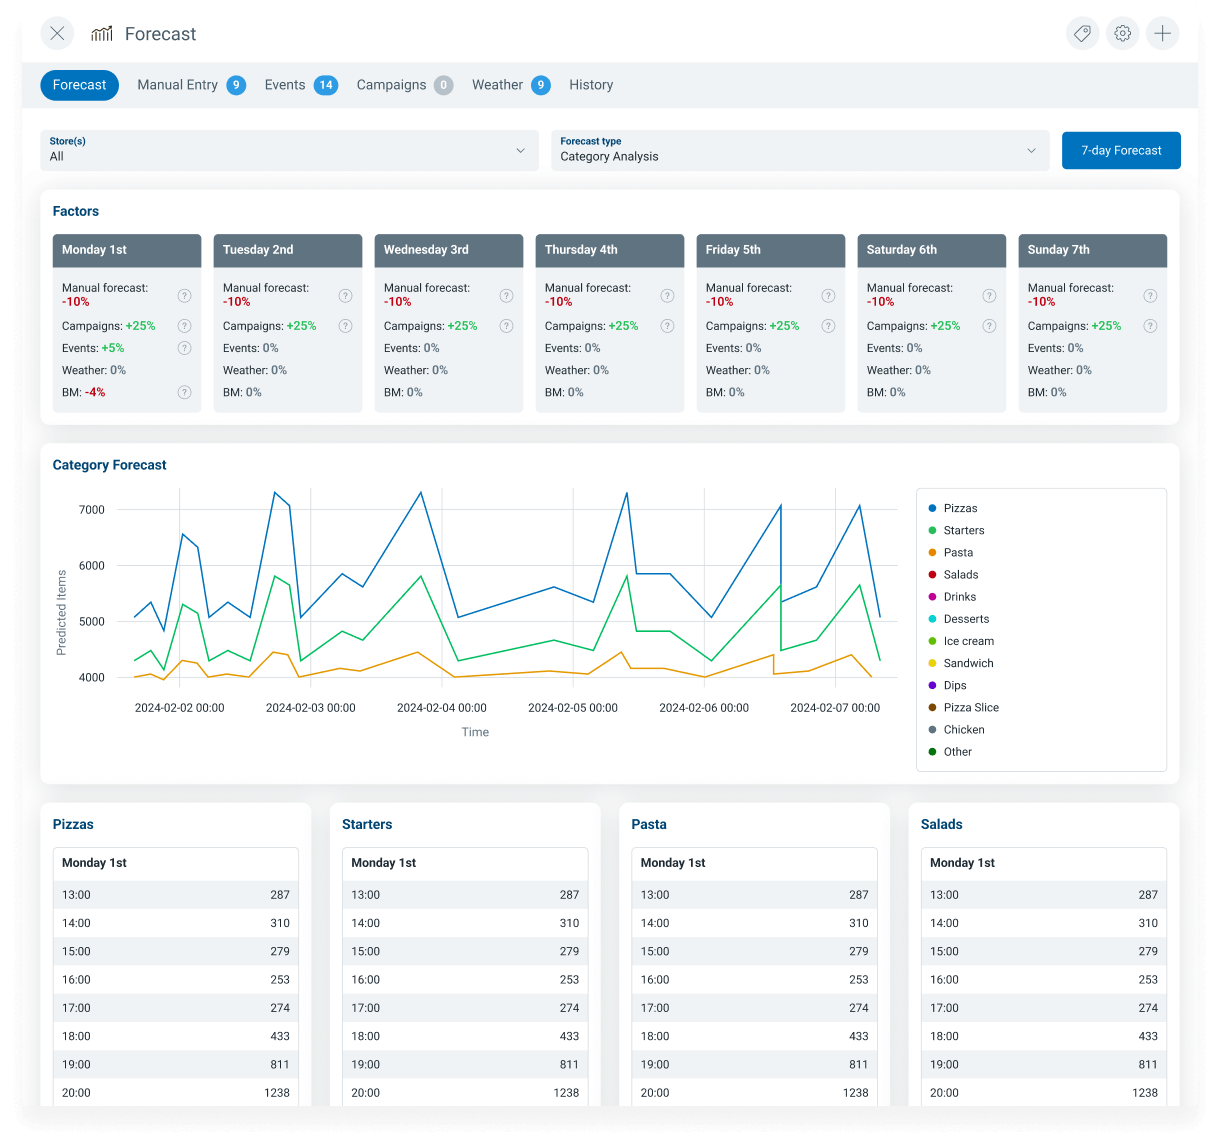Expand the Store(s) dropdown

click(290, 150)
